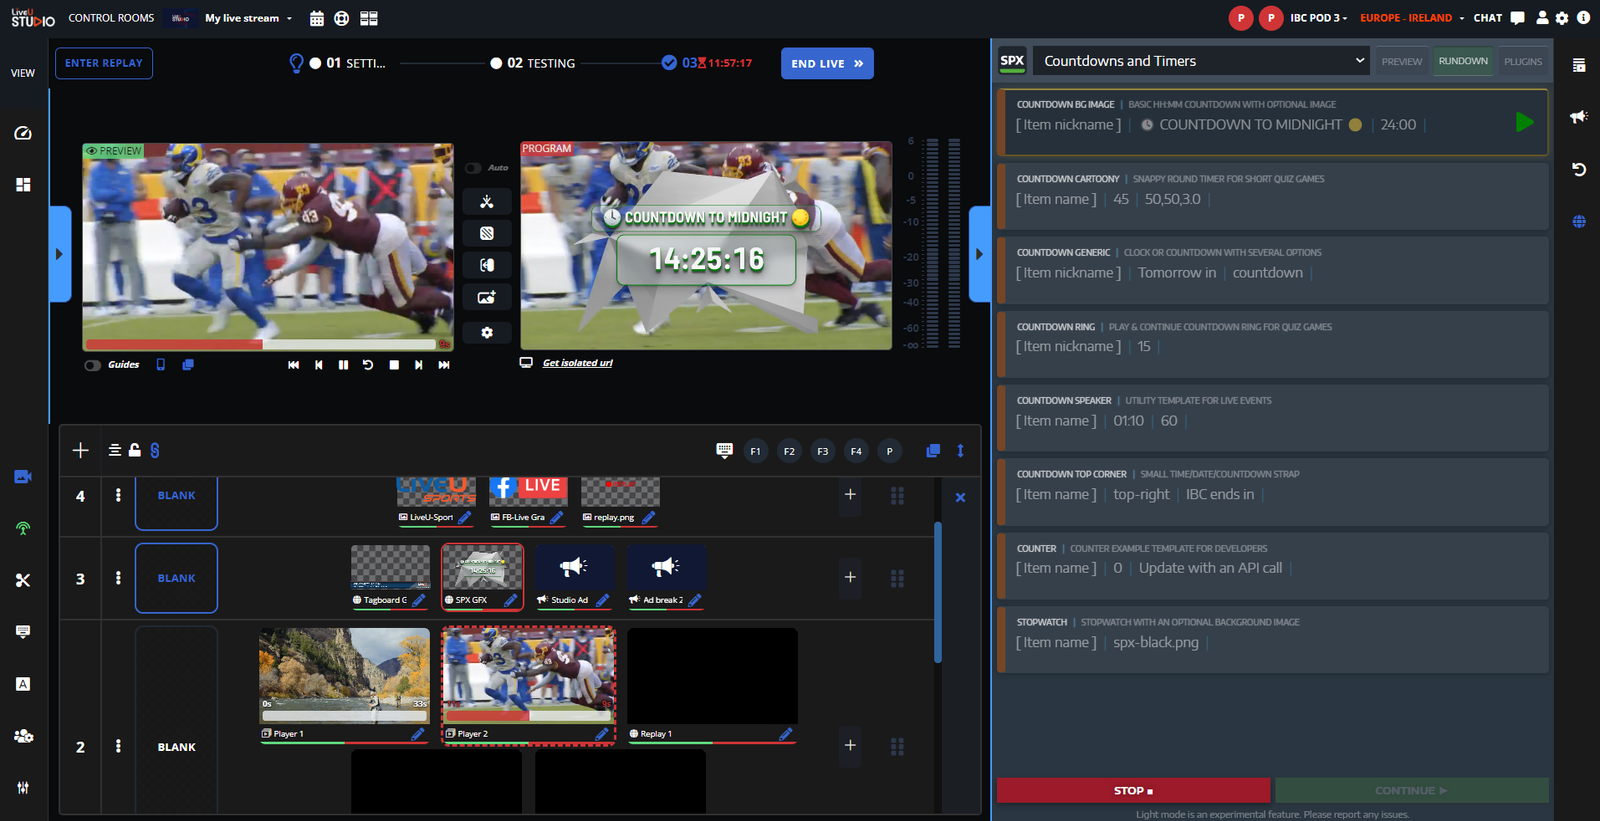Viewport: 1600px width, 821px height.
Task: Open the user profile icon in top bar
Action: coord(1542,18)
